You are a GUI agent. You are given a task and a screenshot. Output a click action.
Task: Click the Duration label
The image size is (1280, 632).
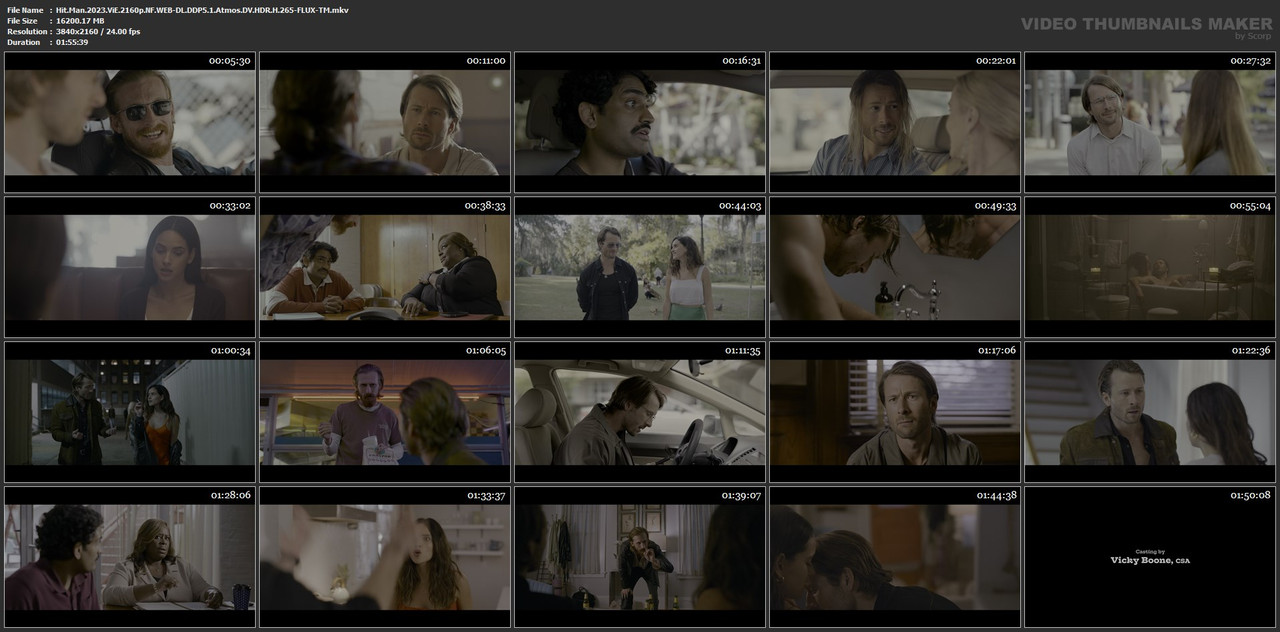coord(24,42)
